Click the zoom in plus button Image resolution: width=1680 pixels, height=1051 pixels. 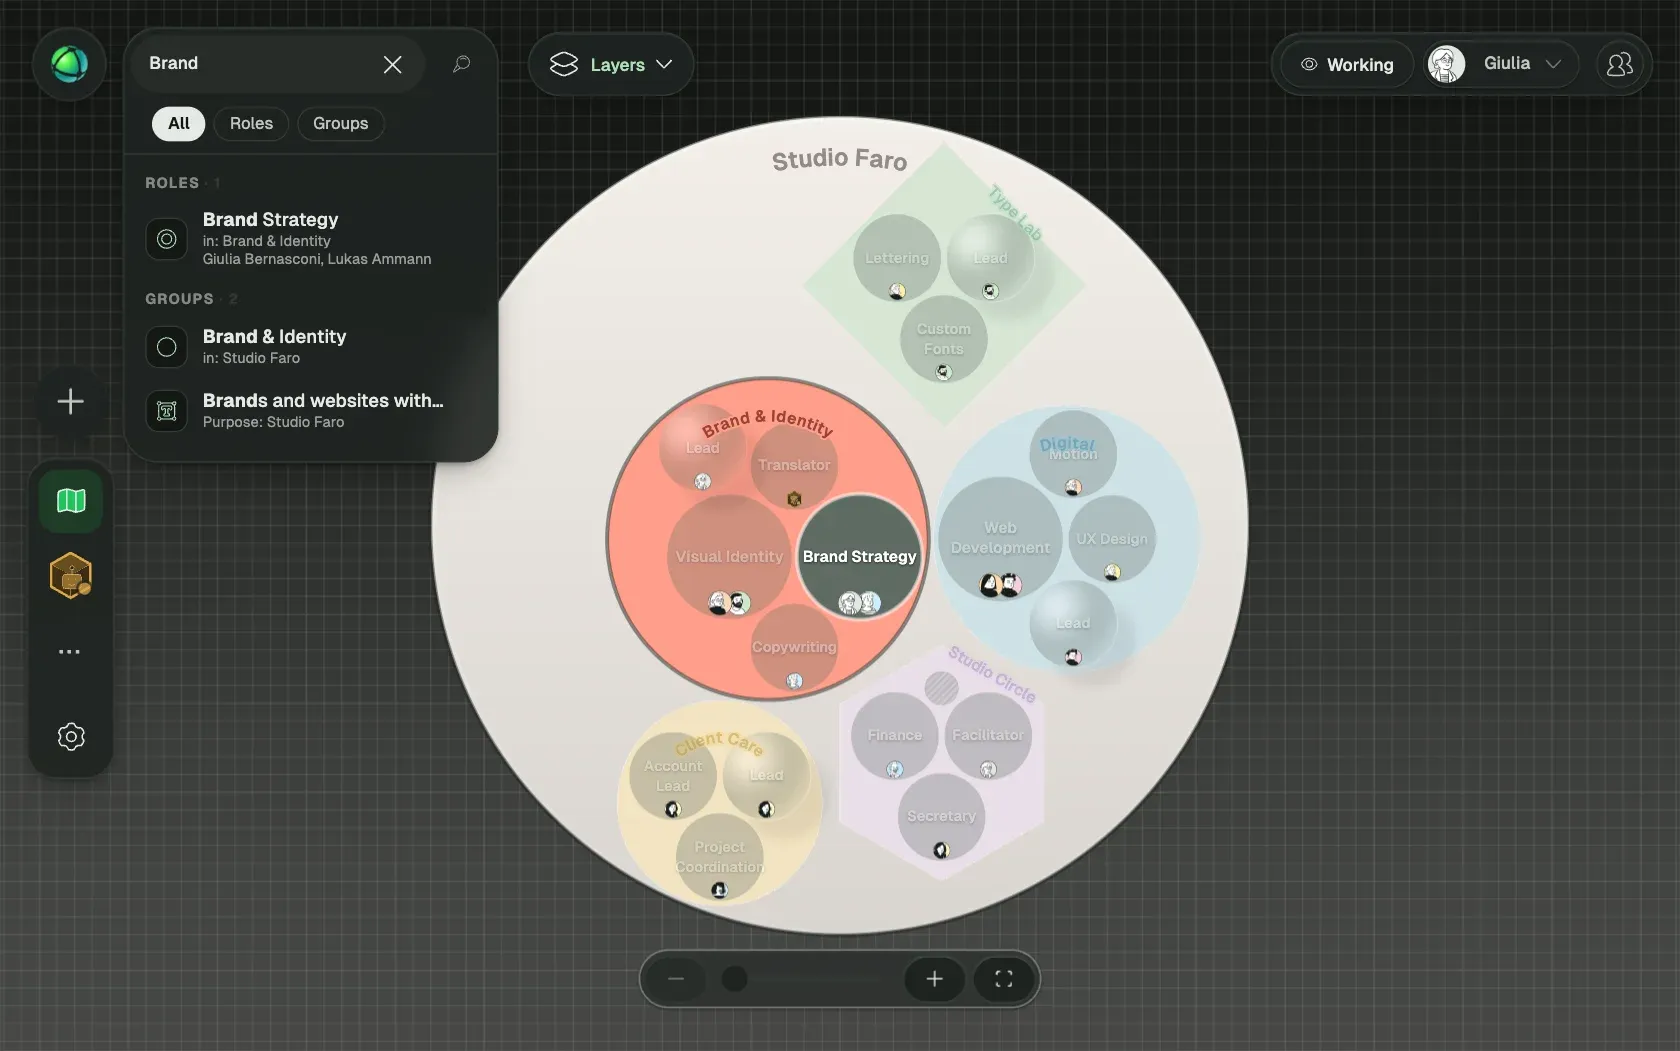coord(934,979)
